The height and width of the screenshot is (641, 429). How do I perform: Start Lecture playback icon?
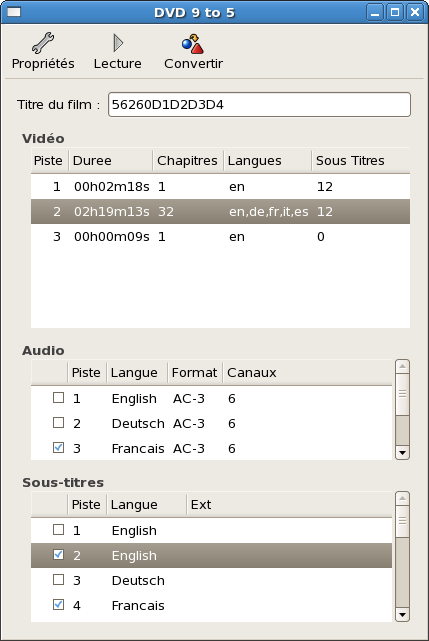[x=118, y=43]
